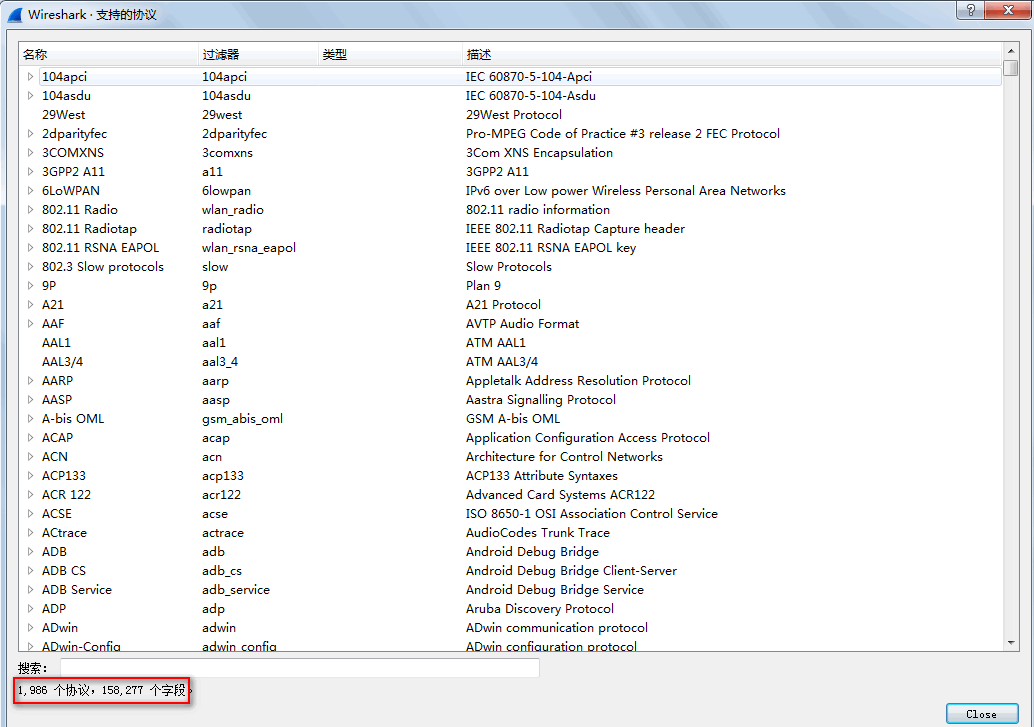Expand the ADwin protocol row
This screenshot has height=727, width=1034.
[30, 627]
